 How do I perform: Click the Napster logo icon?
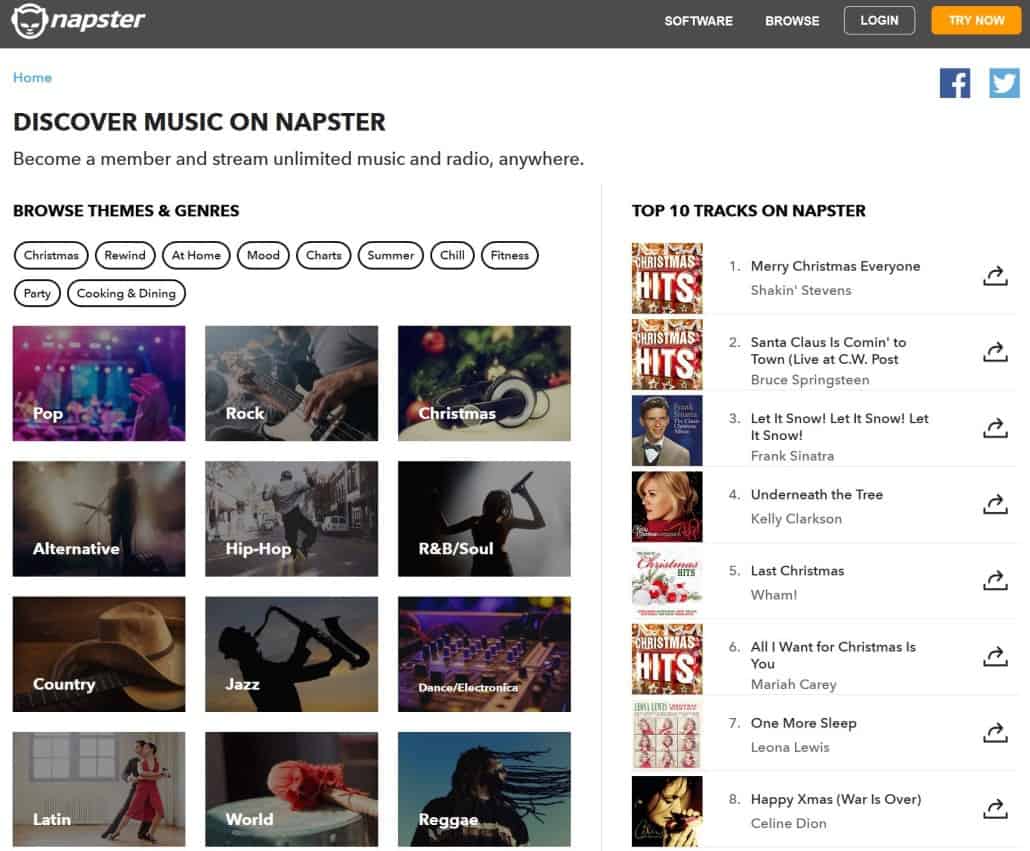click(30, 20)
